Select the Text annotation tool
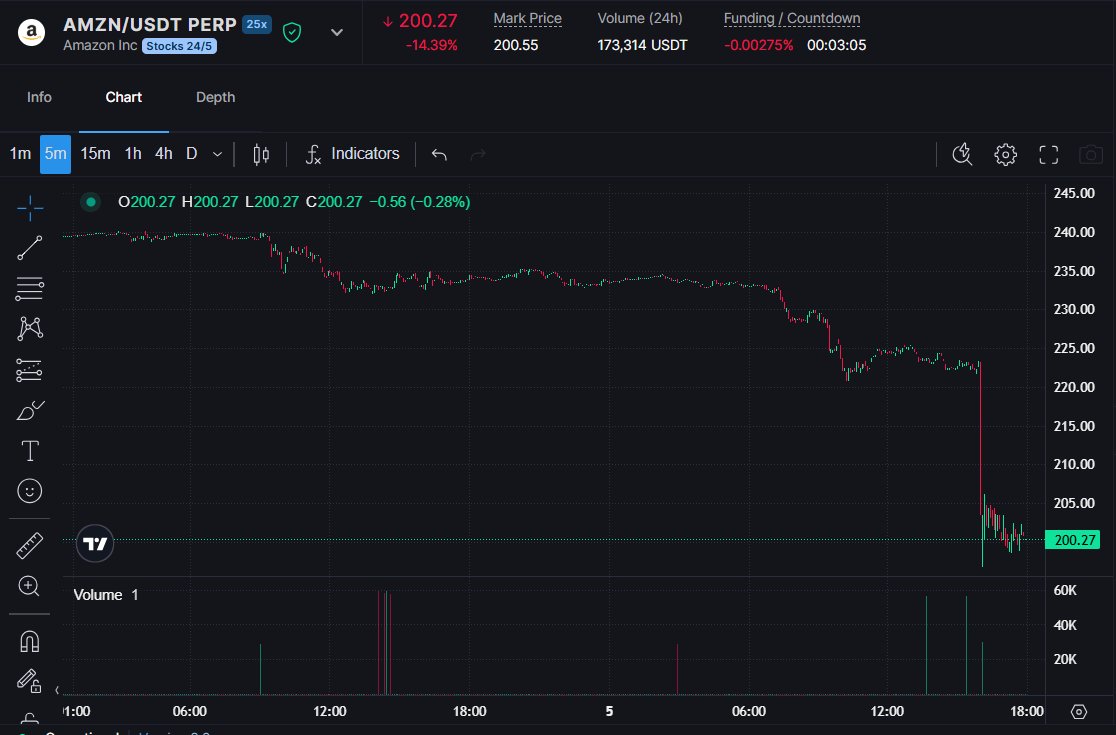This screenshot has height=735, width=1116. point(30,450)
